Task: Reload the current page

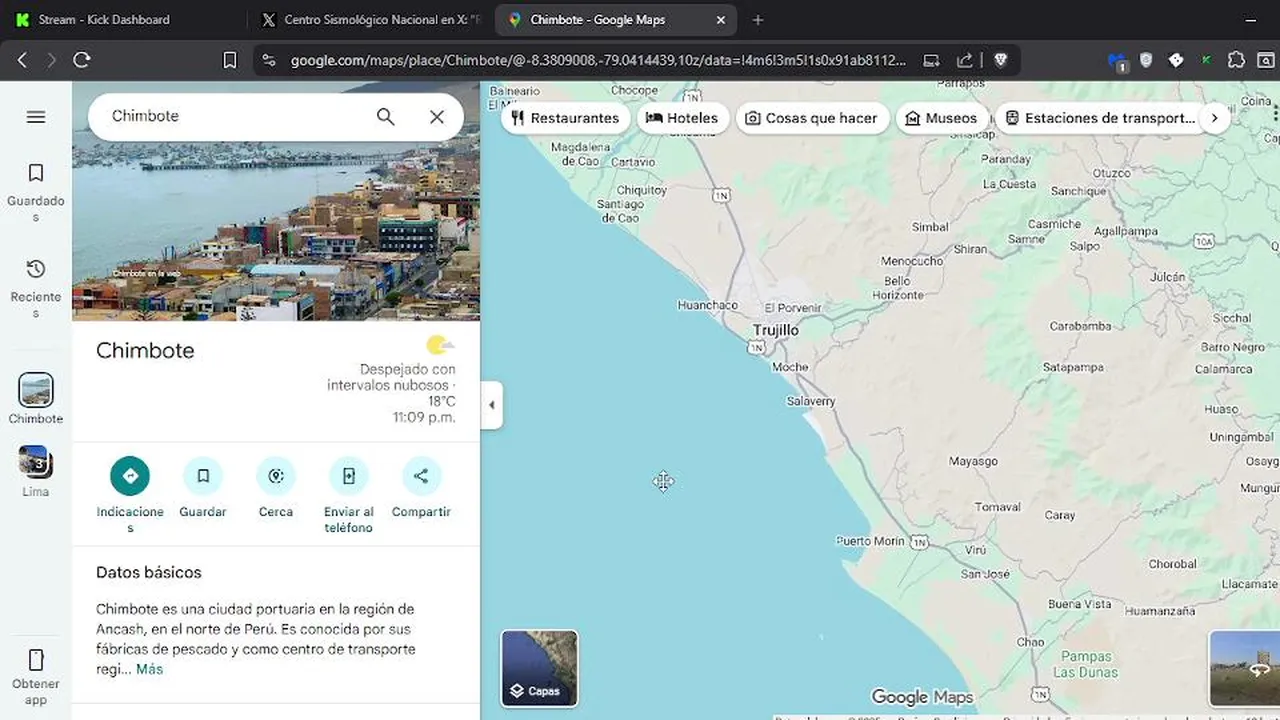Action: pyautogui.click(x=82, y=60)
